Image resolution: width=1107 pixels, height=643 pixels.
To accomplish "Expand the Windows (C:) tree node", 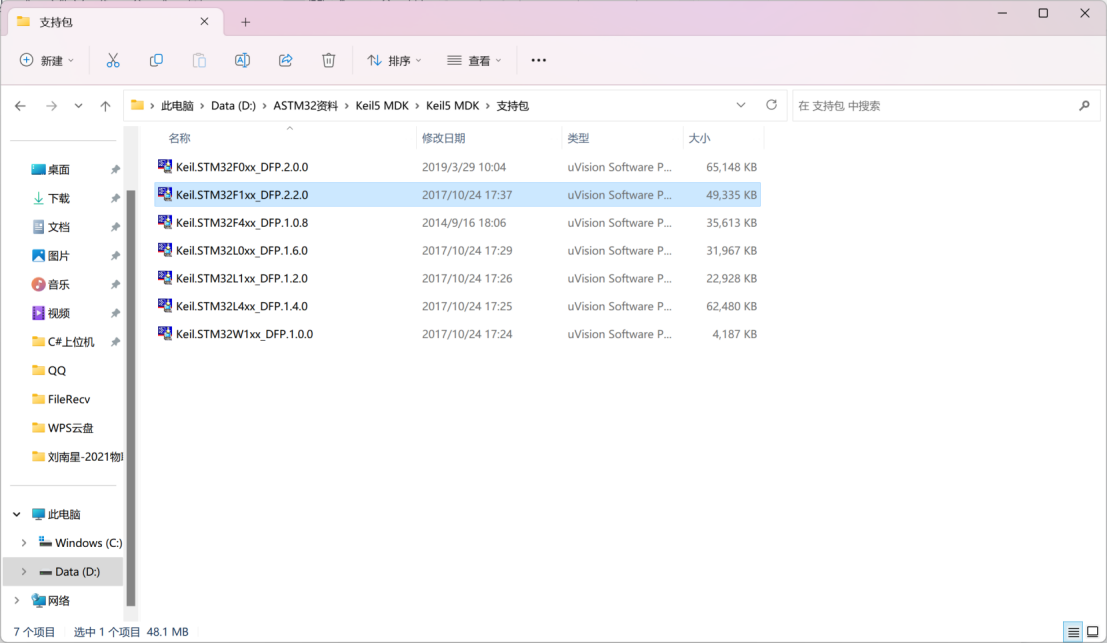I will tap(24, 543).
